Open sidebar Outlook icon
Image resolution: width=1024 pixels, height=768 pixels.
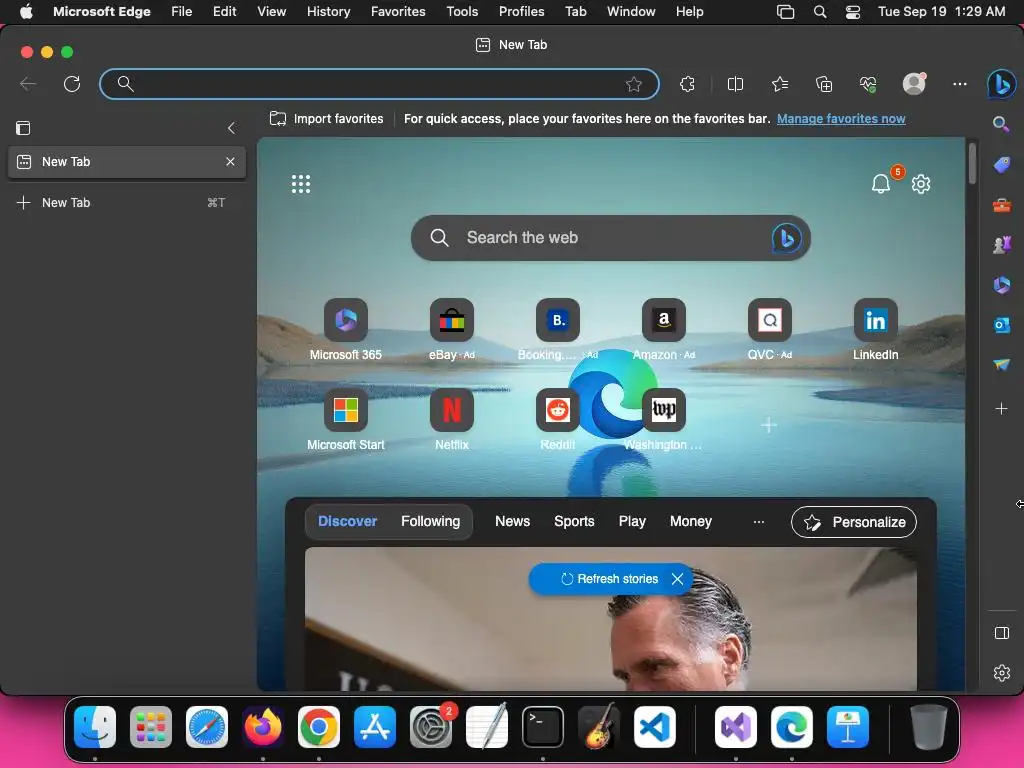click(x=1002, y=325)
